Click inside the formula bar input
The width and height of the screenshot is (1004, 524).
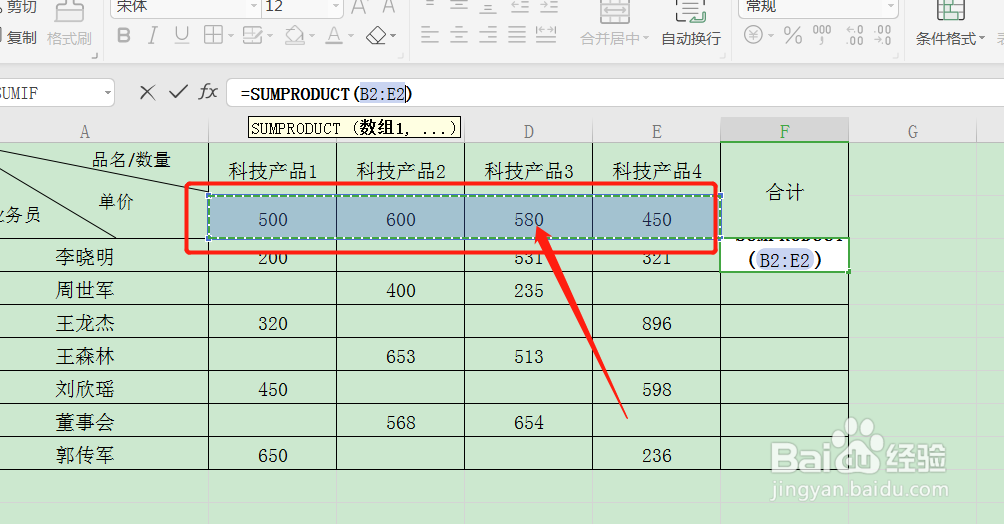pos(615,94)
